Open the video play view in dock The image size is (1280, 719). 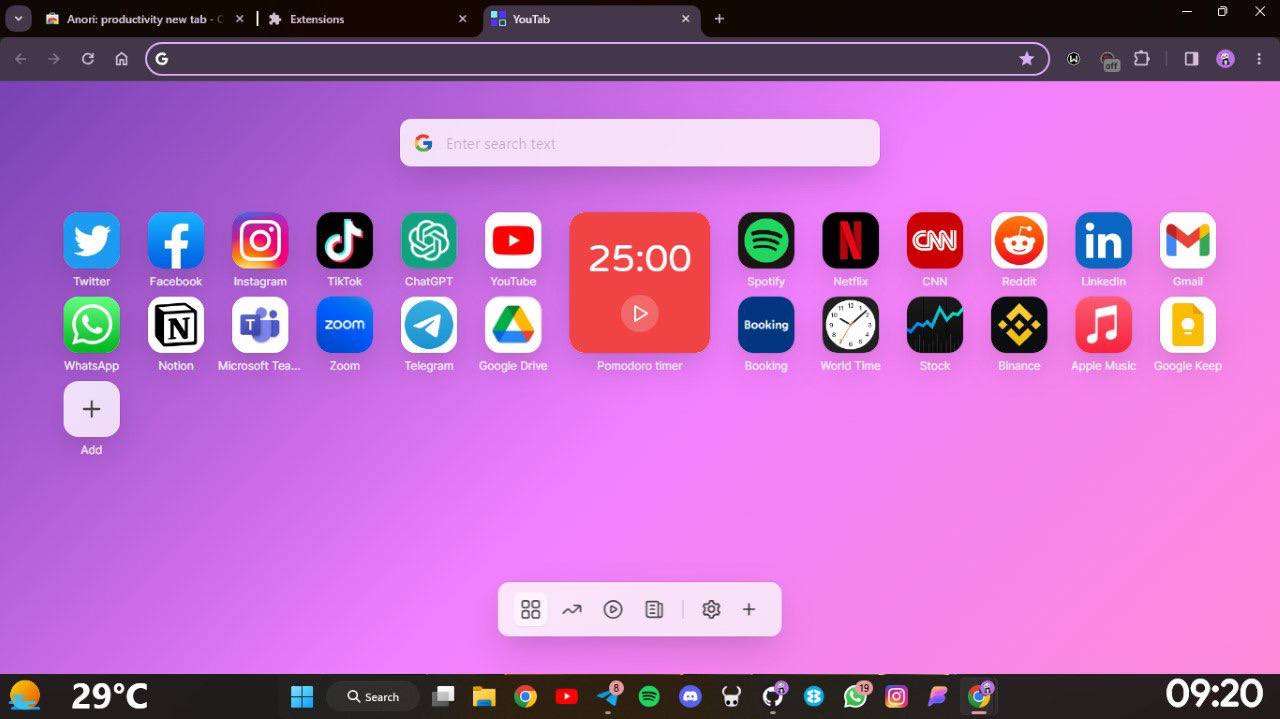click(x=613, y=609)
